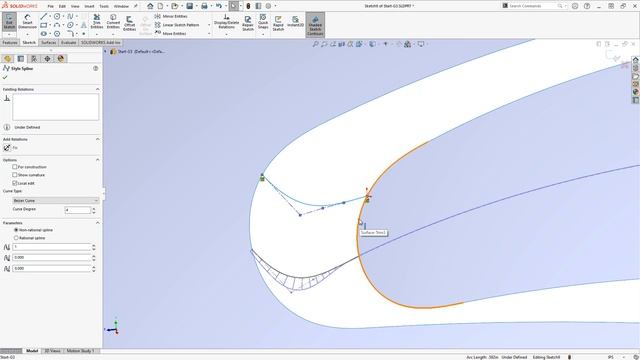Click the Repair Sketch tool
640x360 pixels.
click(x=248, y=23)
